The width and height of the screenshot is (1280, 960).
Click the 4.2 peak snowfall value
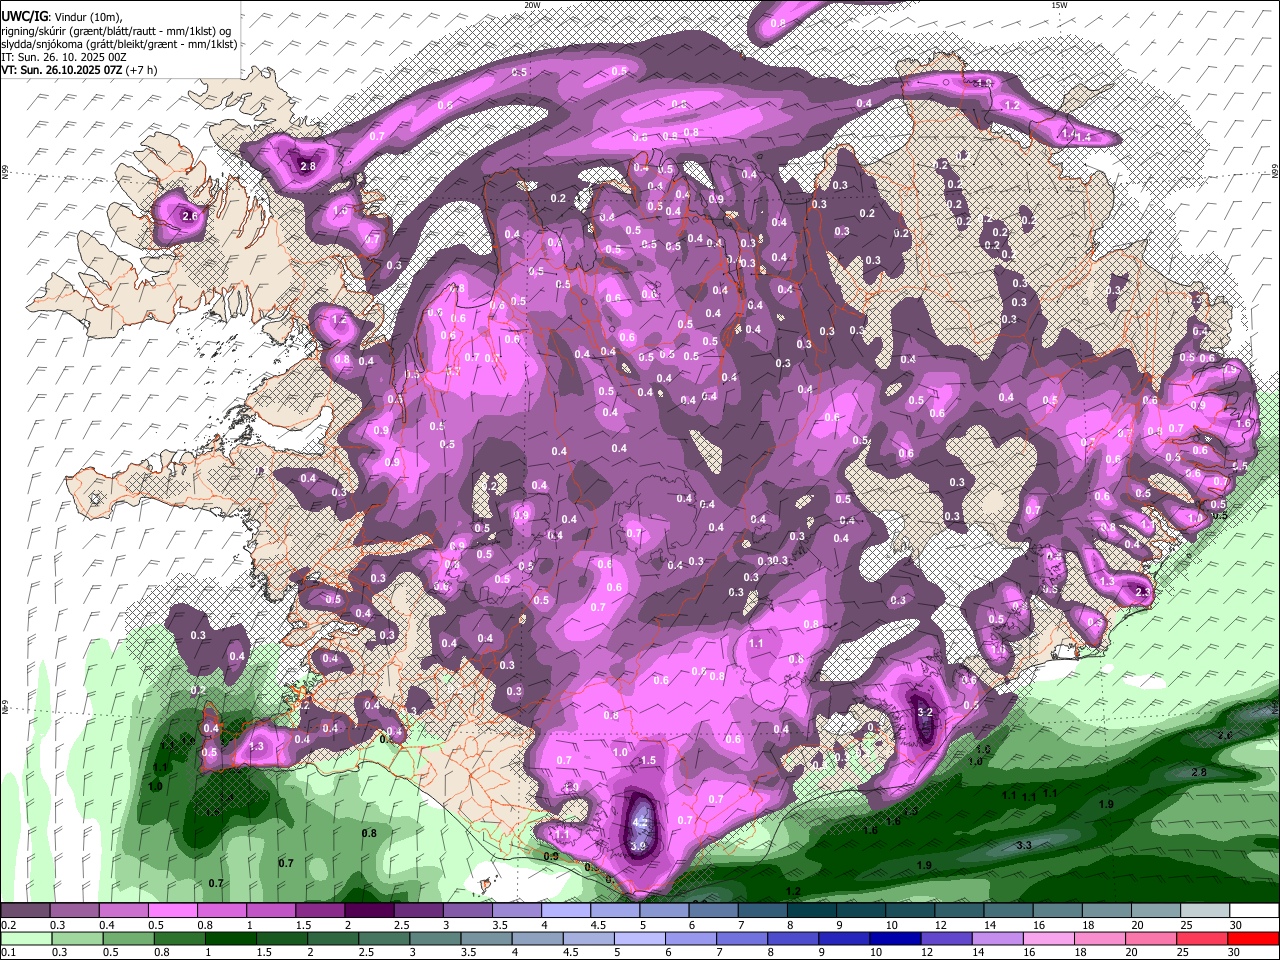[x=641, y=825]
